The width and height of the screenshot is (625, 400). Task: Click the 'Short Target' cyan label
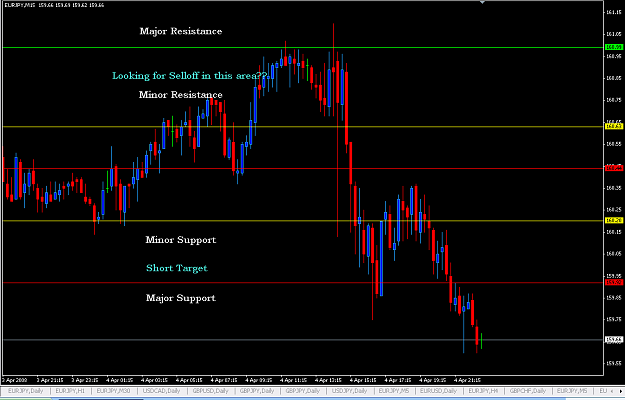coord(177,268)
